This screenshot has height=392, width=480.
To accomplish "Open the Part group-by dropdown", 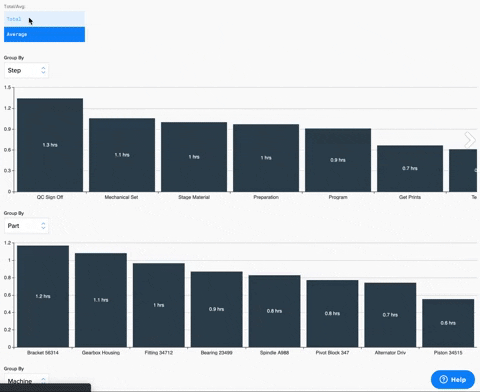I will point(26,226).
